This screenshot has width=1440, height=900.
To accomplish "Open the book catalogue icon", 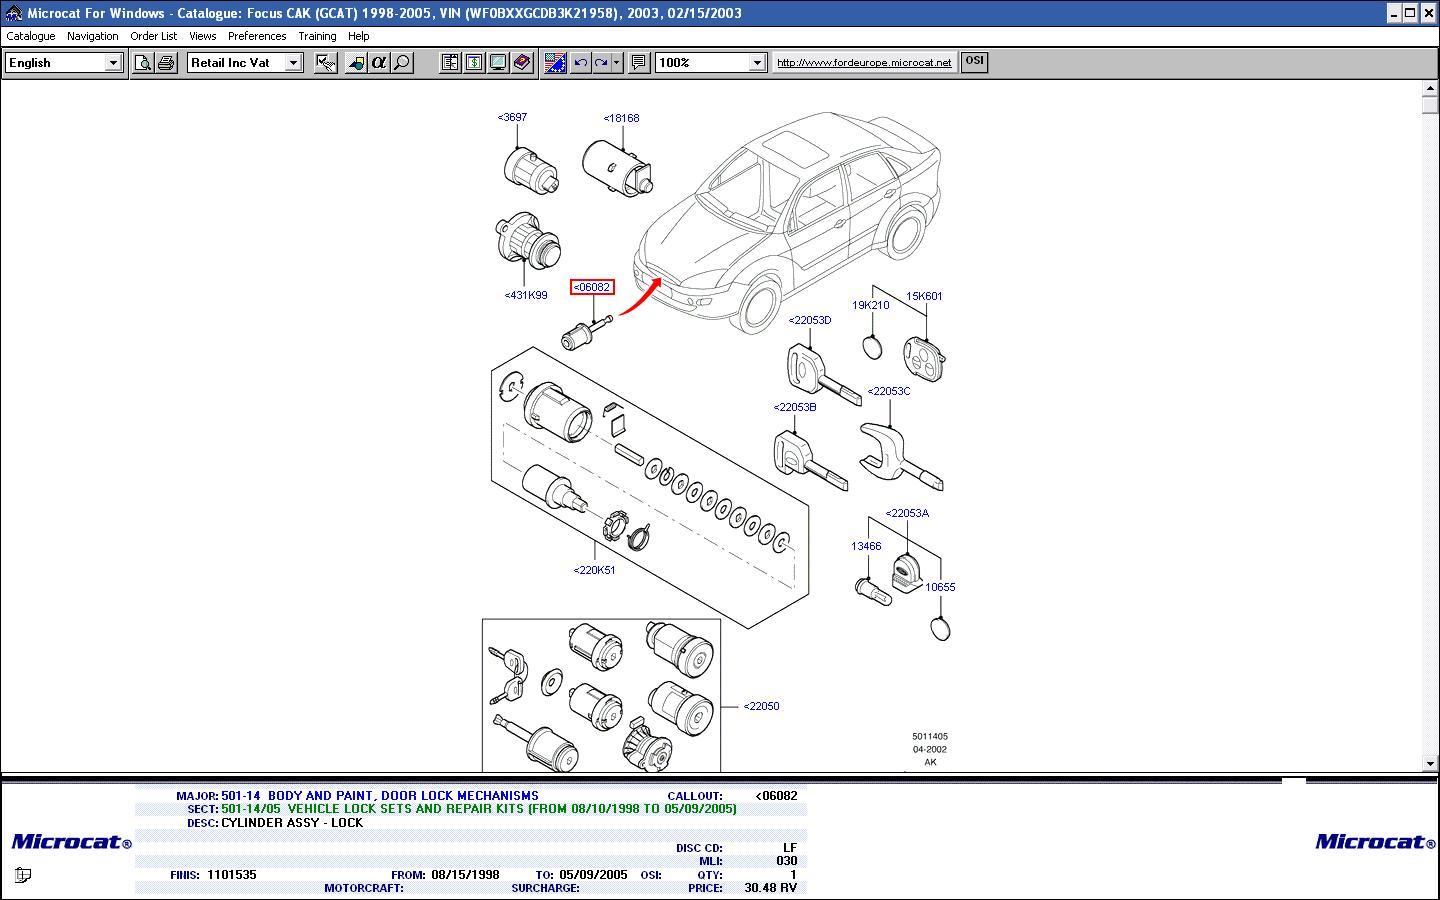I will (x=522, y=63).
